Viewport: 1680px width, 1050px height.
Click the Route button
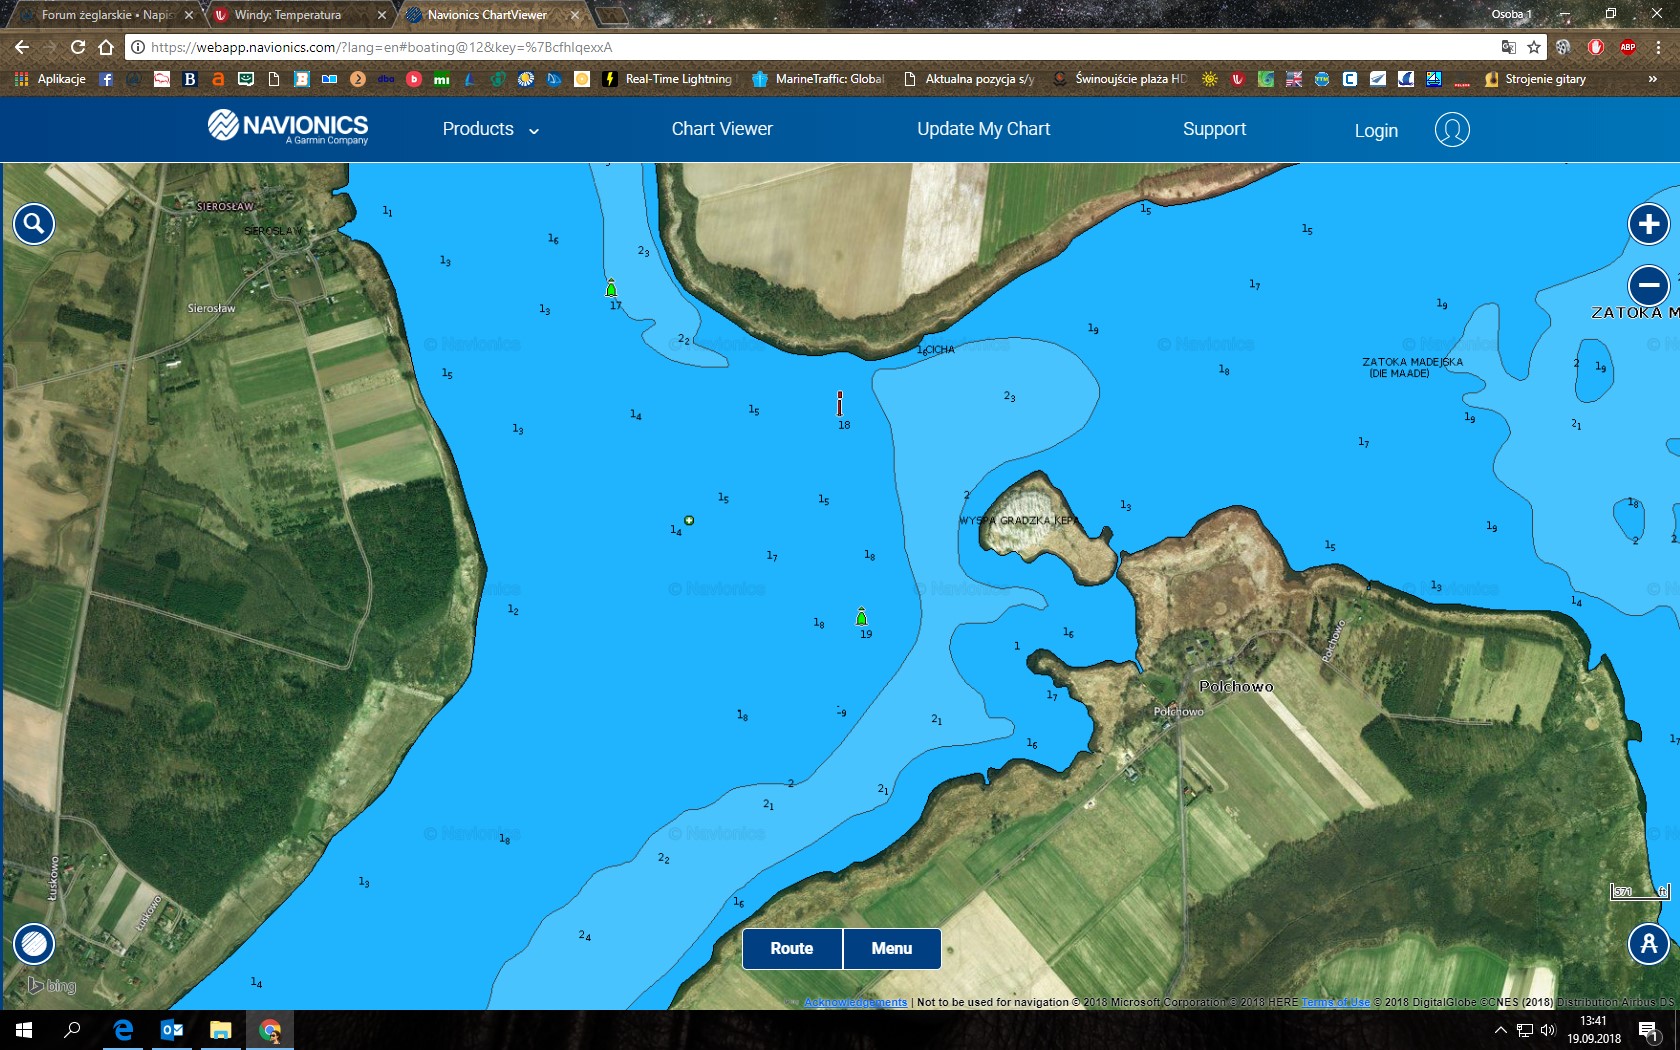click(792, 949)
